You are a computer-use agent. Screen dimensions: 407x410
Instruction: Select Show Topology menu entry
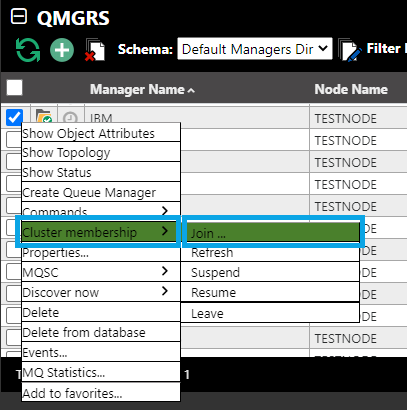[x=101, y=152]
